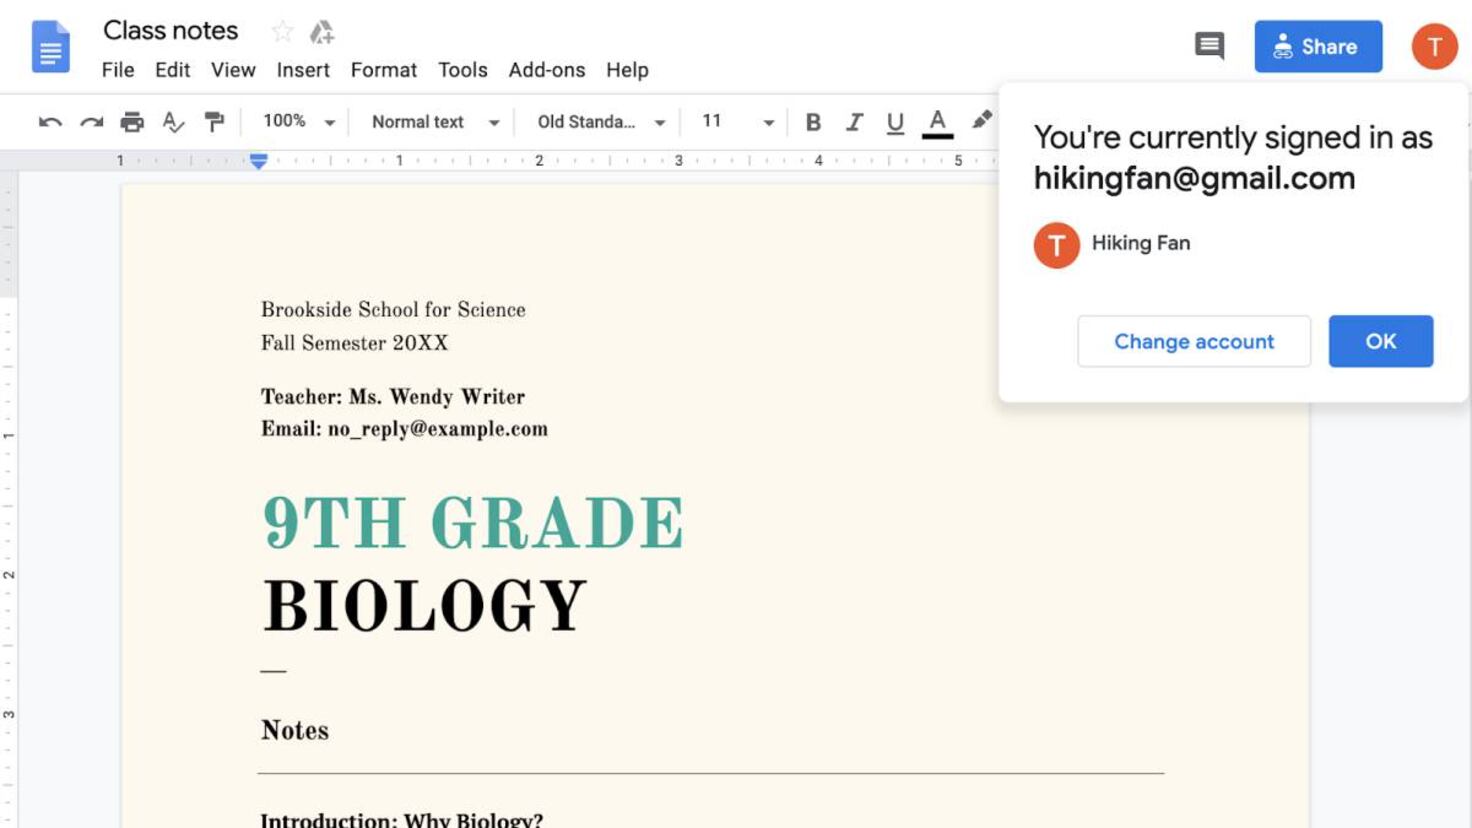Click the Class notes document title
The image size is (1472, 828).
(x=171, y=31)
